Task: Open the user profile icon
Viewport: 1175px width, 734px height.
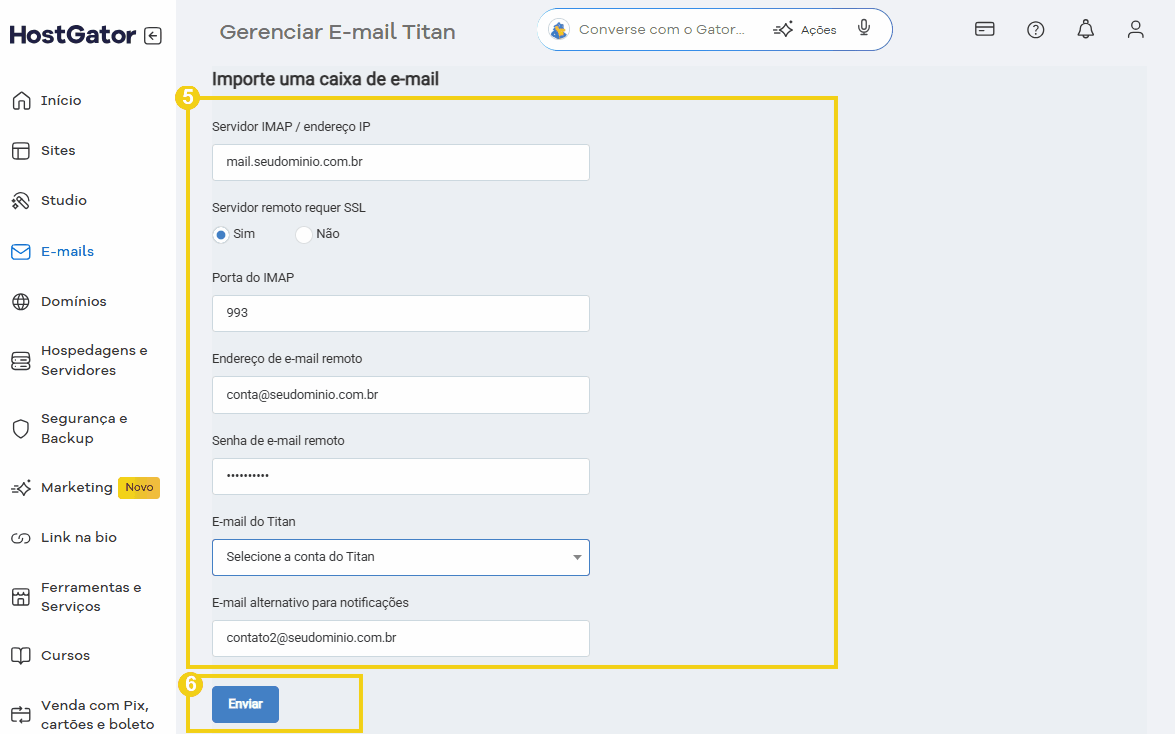Action: (x=1136, y=29)
